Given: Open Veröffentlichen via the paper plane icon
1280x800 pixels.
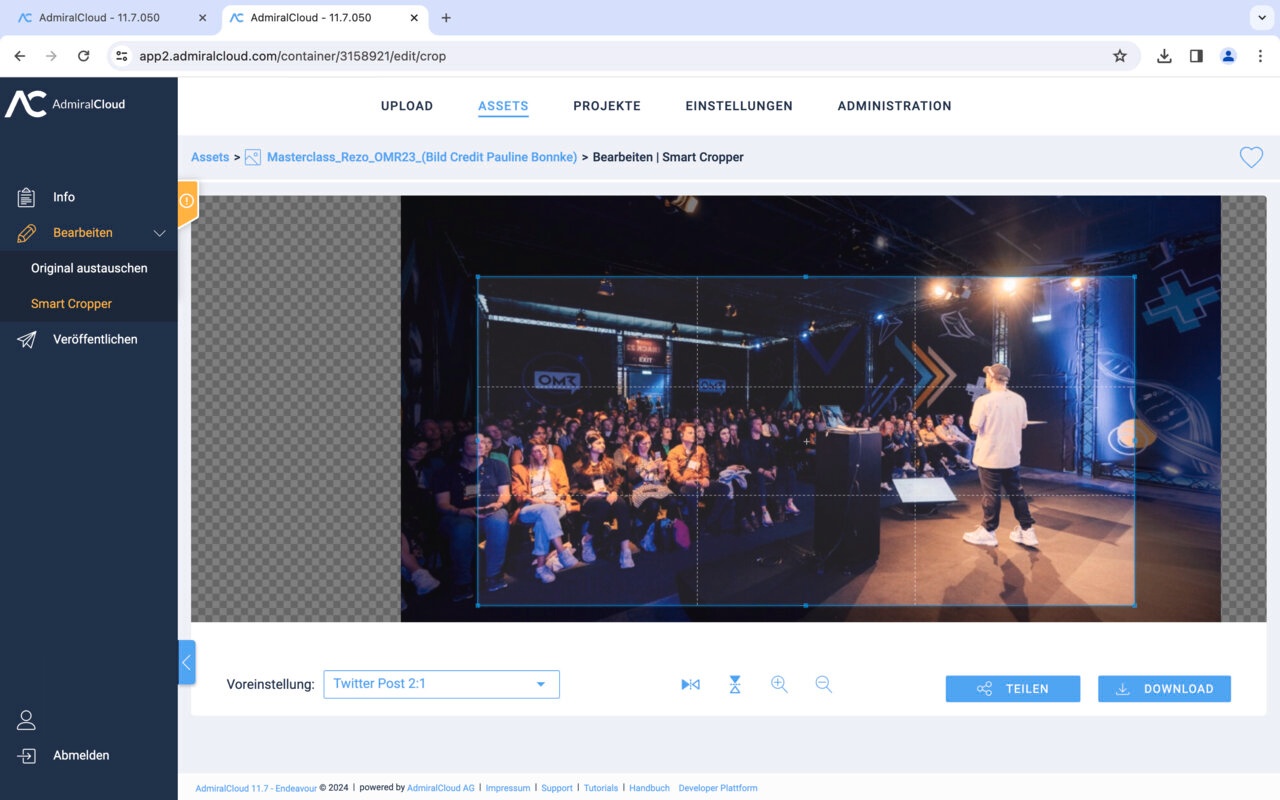Looking at the screenshot, I should (24, 339).
